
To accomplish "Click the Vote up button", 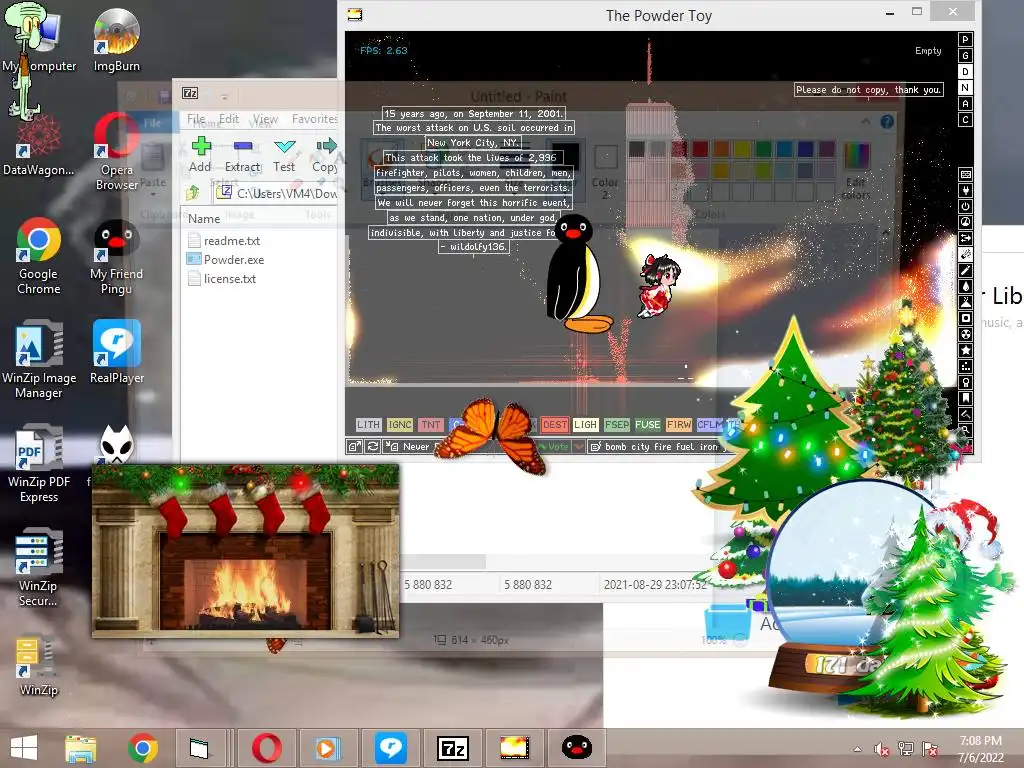I will click(554, 447).
